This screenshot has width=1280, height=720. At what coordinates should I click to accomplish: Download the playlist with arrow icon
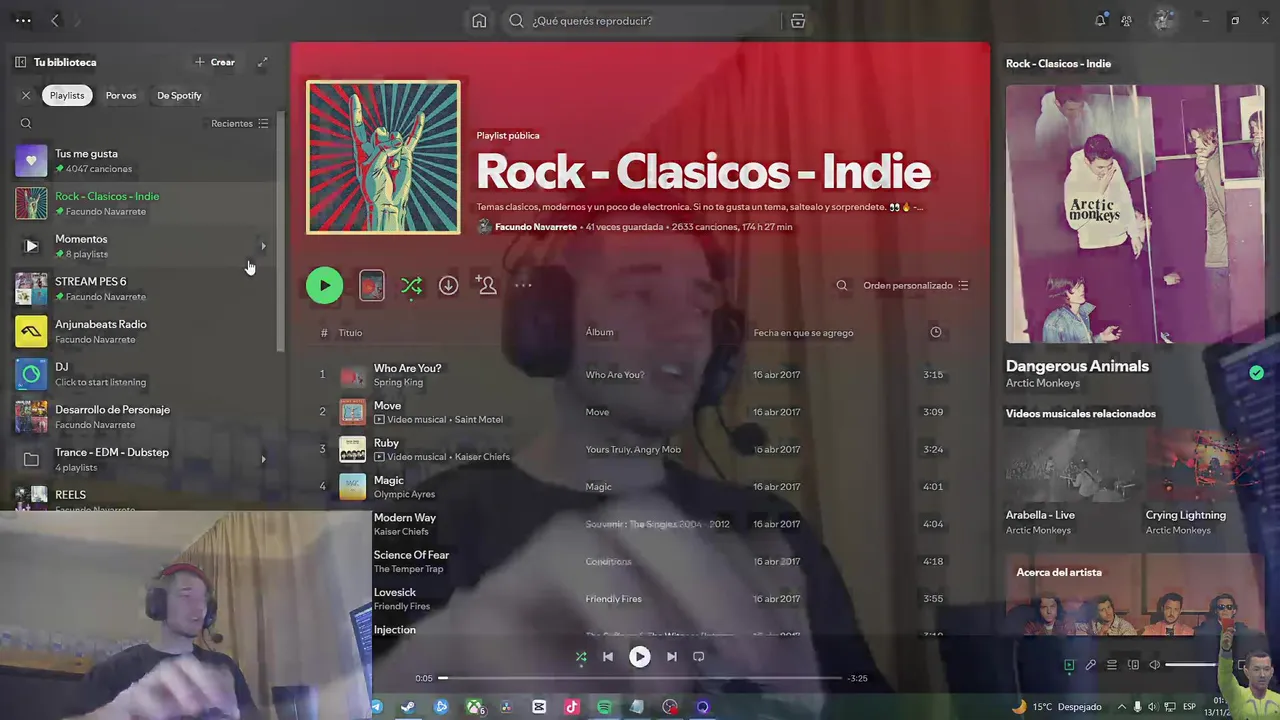point(448,285)
